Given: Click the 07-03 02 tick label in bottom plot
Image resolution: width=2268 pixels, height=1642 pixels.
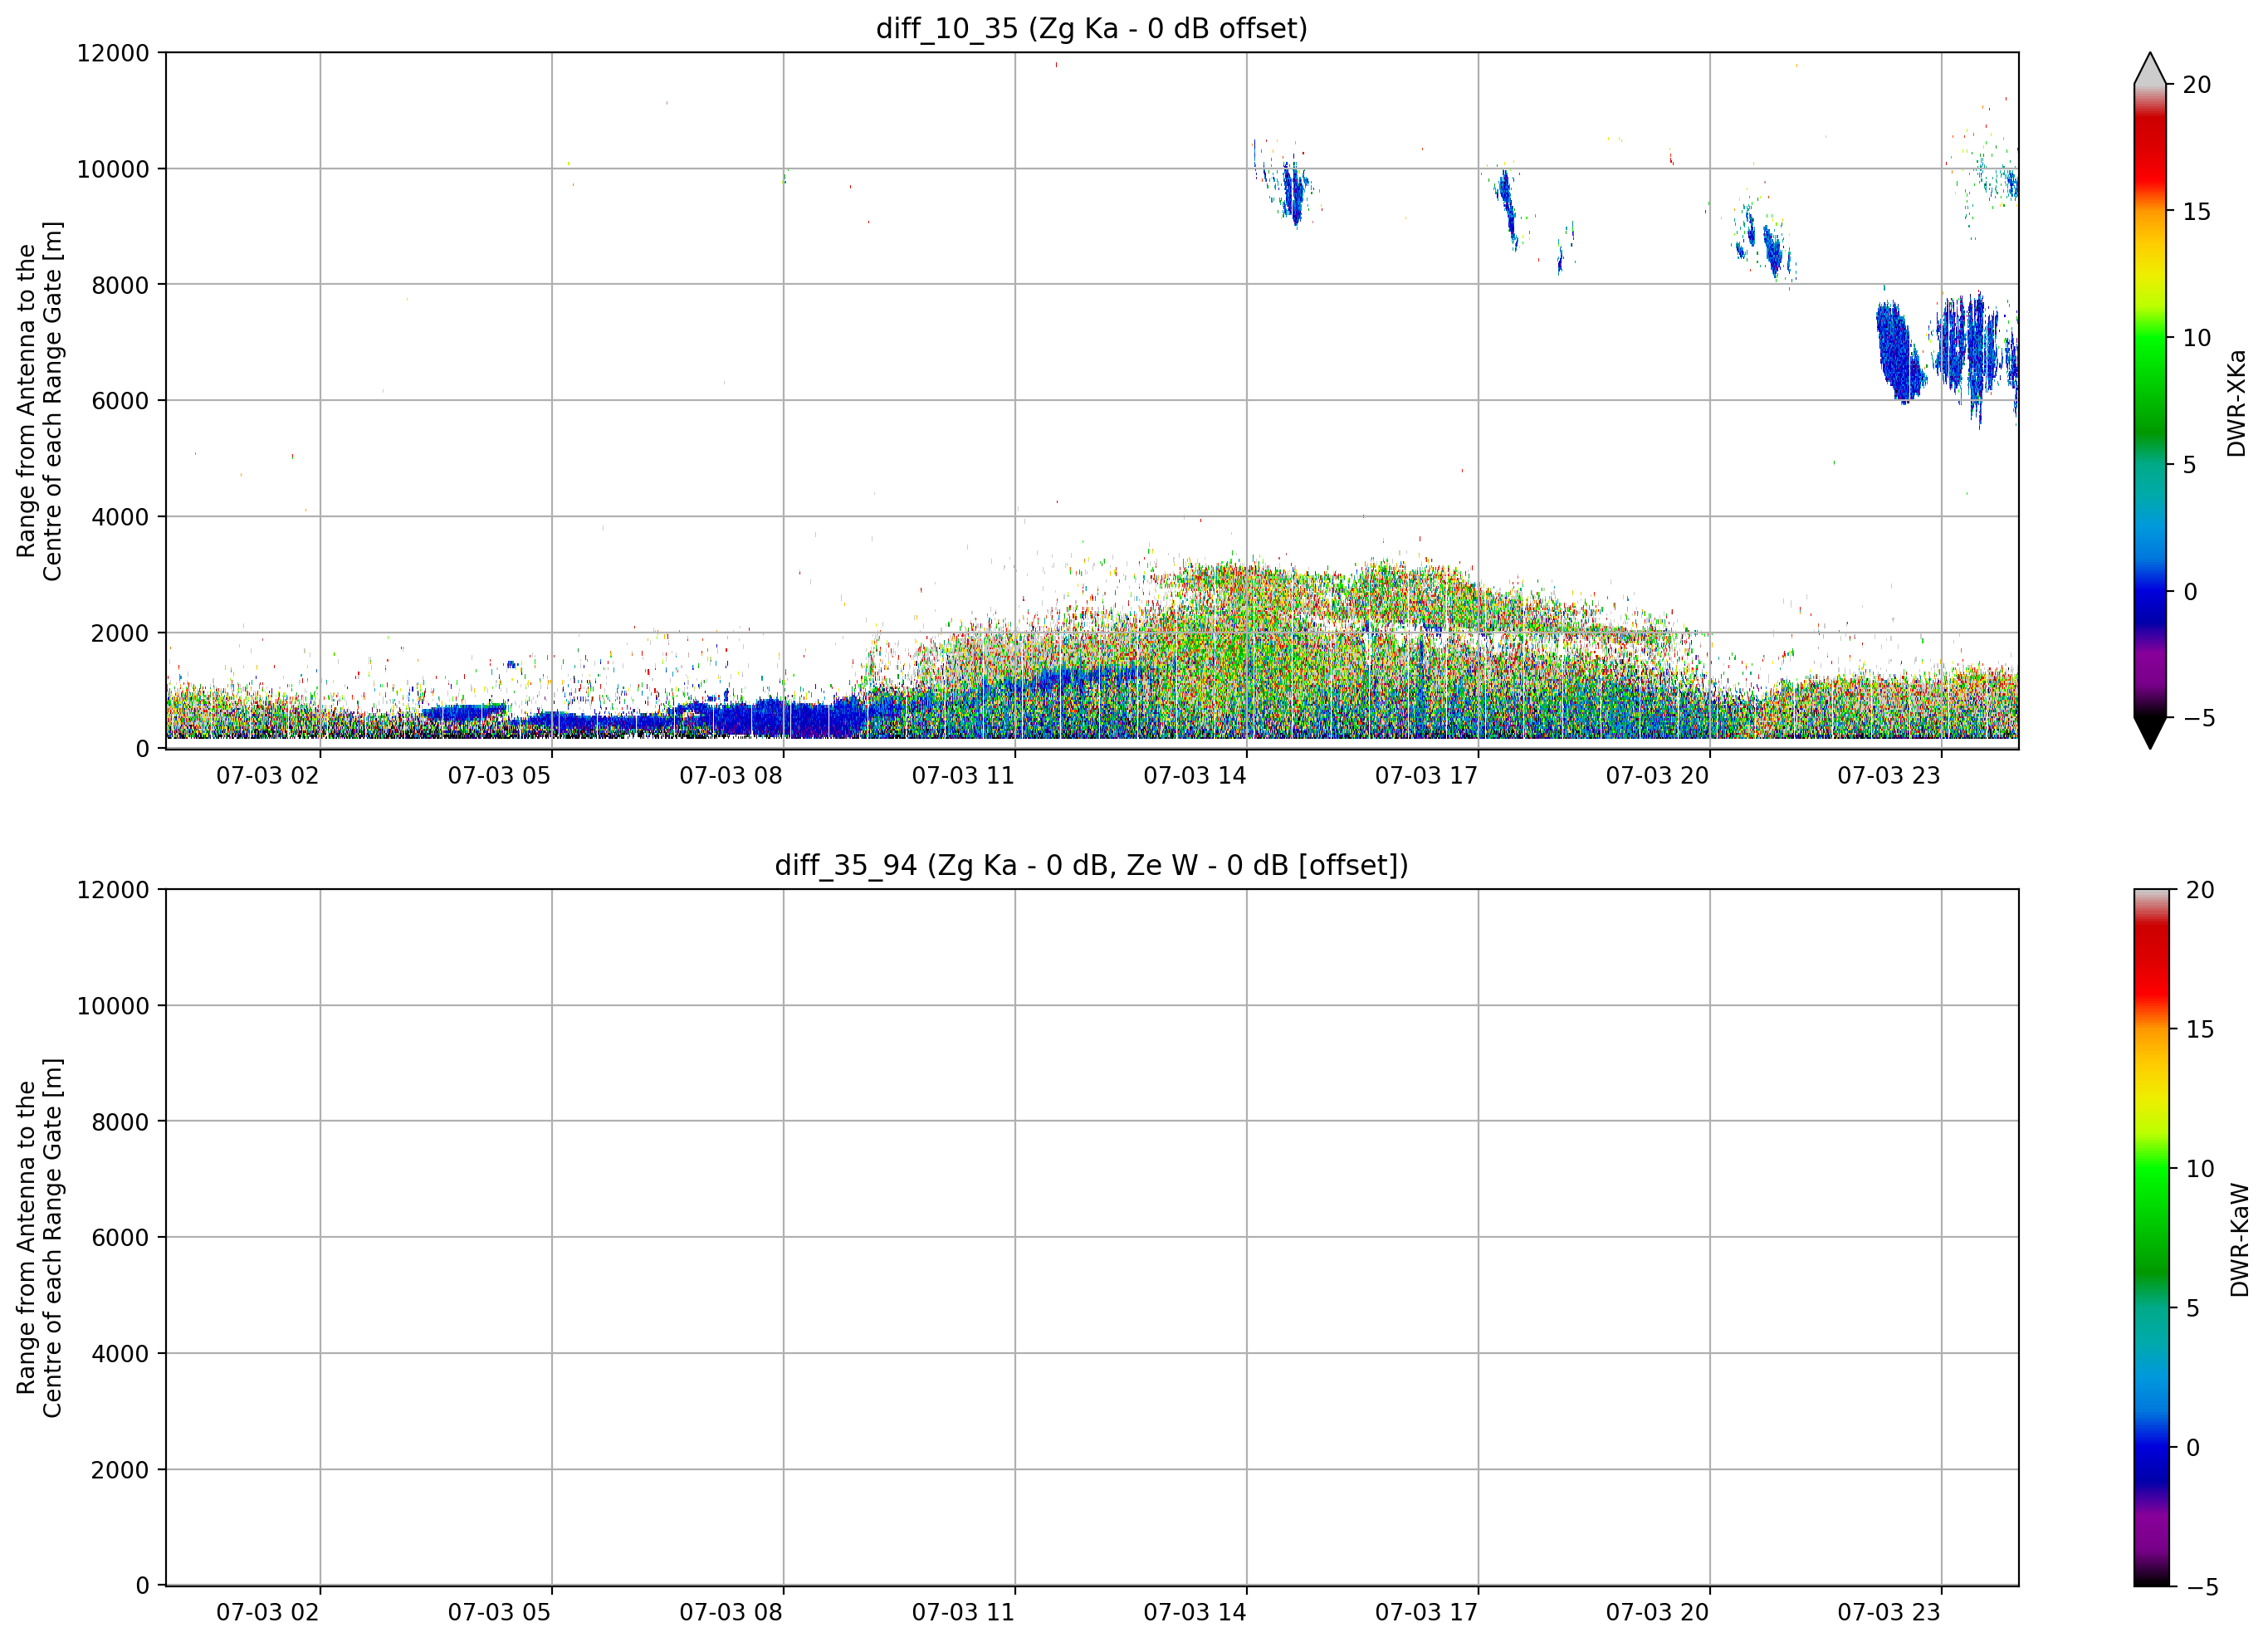Looking at the screenshot, I should click(268, 1613).
